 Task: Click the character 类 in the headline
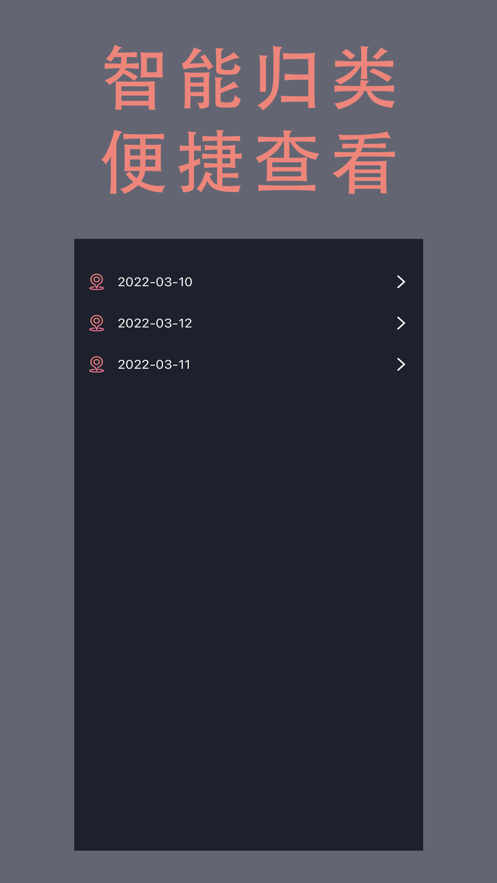coord(365,78)
